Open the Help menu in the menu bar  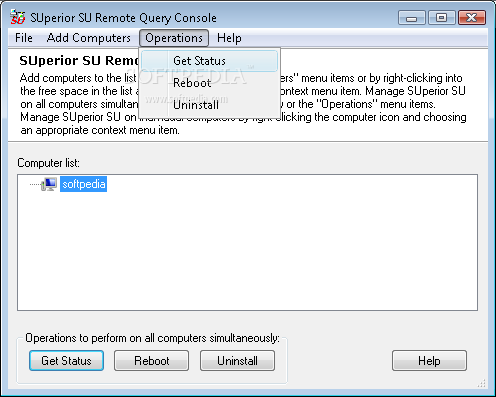[x=229, y=38]
